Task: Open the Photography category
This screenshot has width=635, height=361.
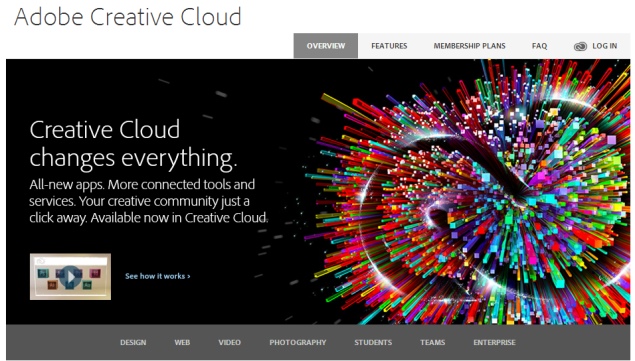Action: pyautogui.click(x=298, y=342)
